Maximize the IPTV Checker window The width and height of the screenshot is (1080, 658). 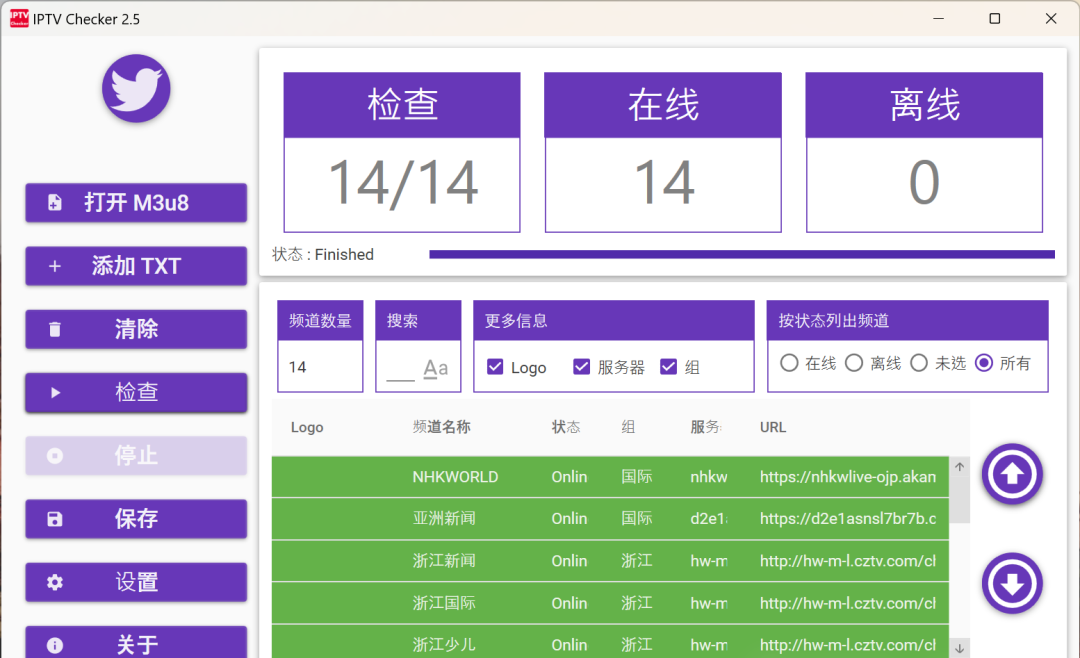[x=995, y=19]
